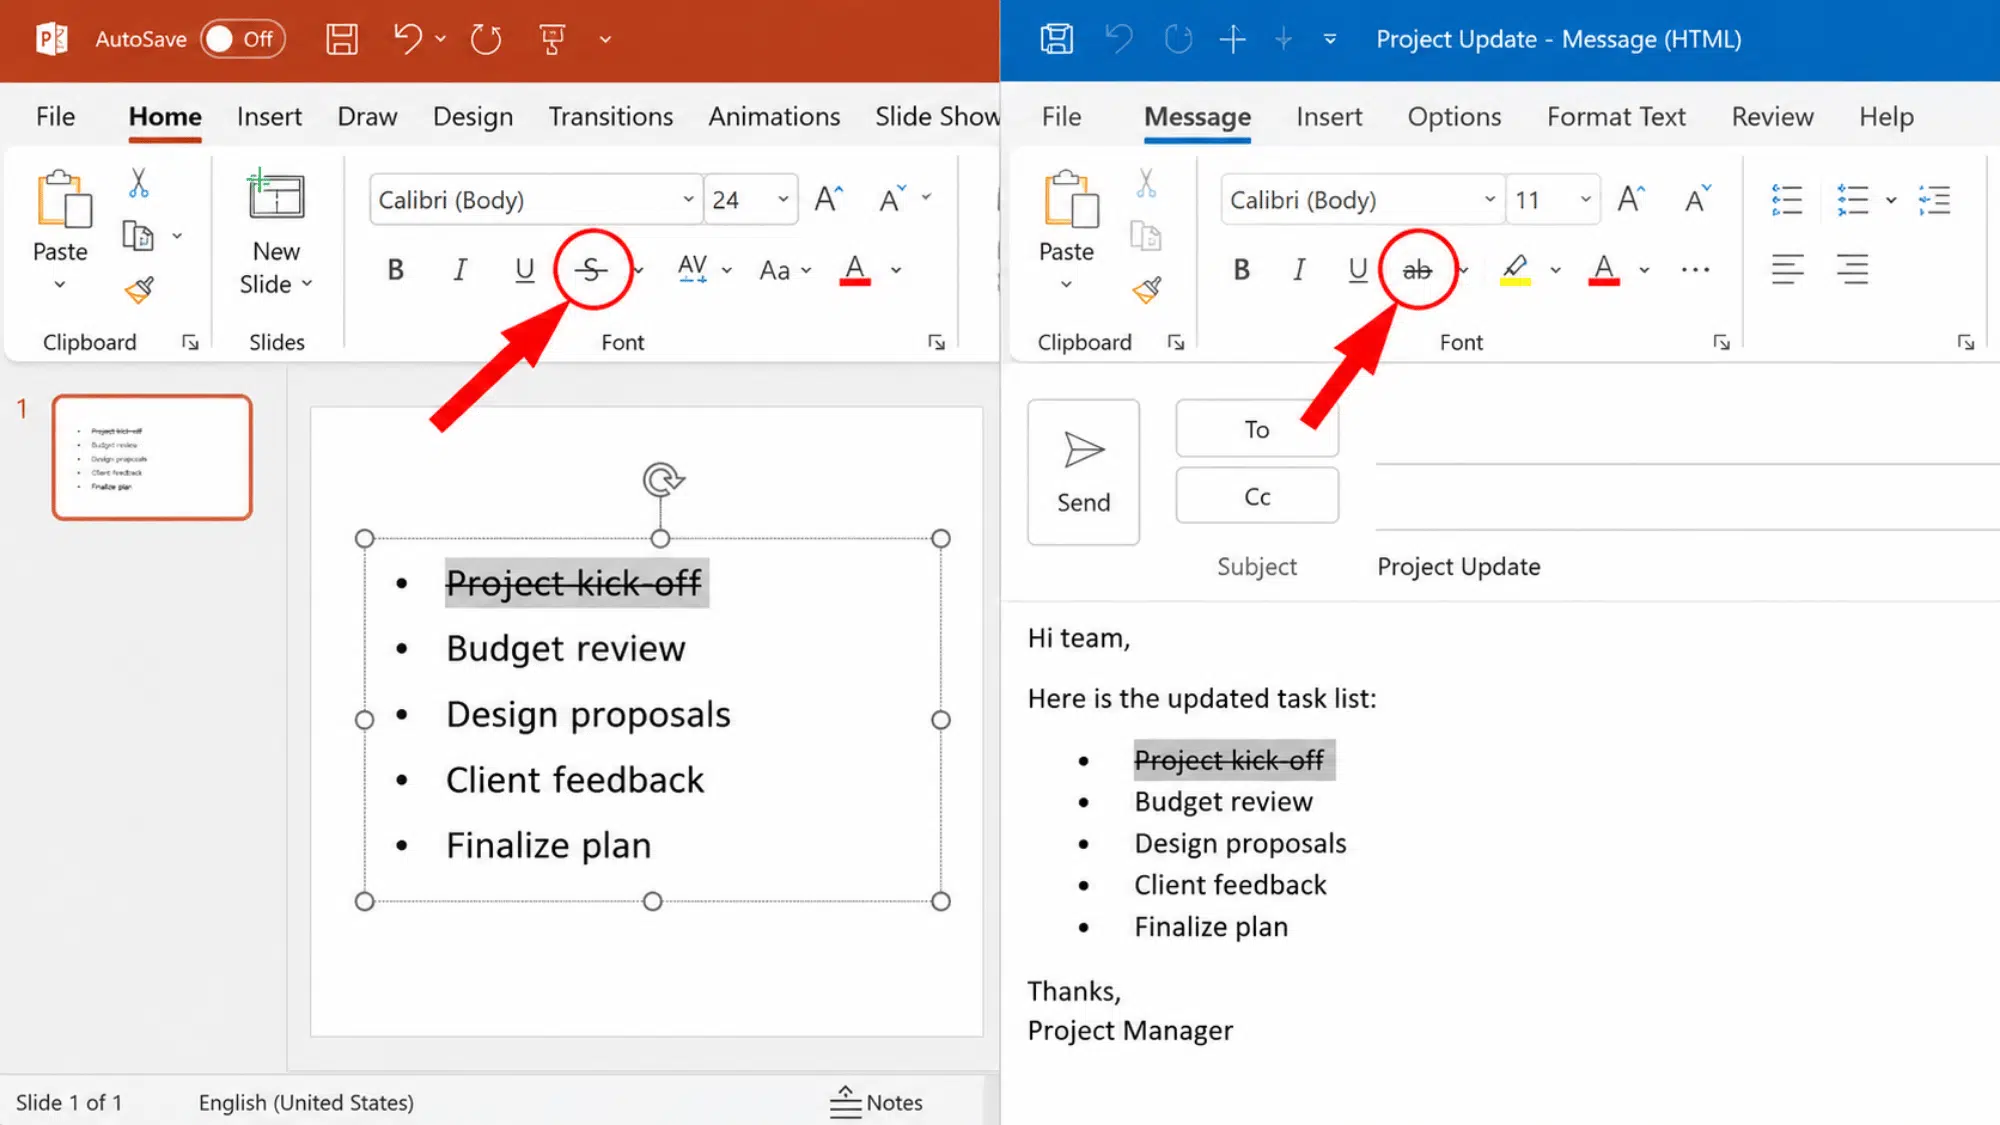Open Change Case Aa menu
2000x1125 pixels.
click(x=785, y=270)
